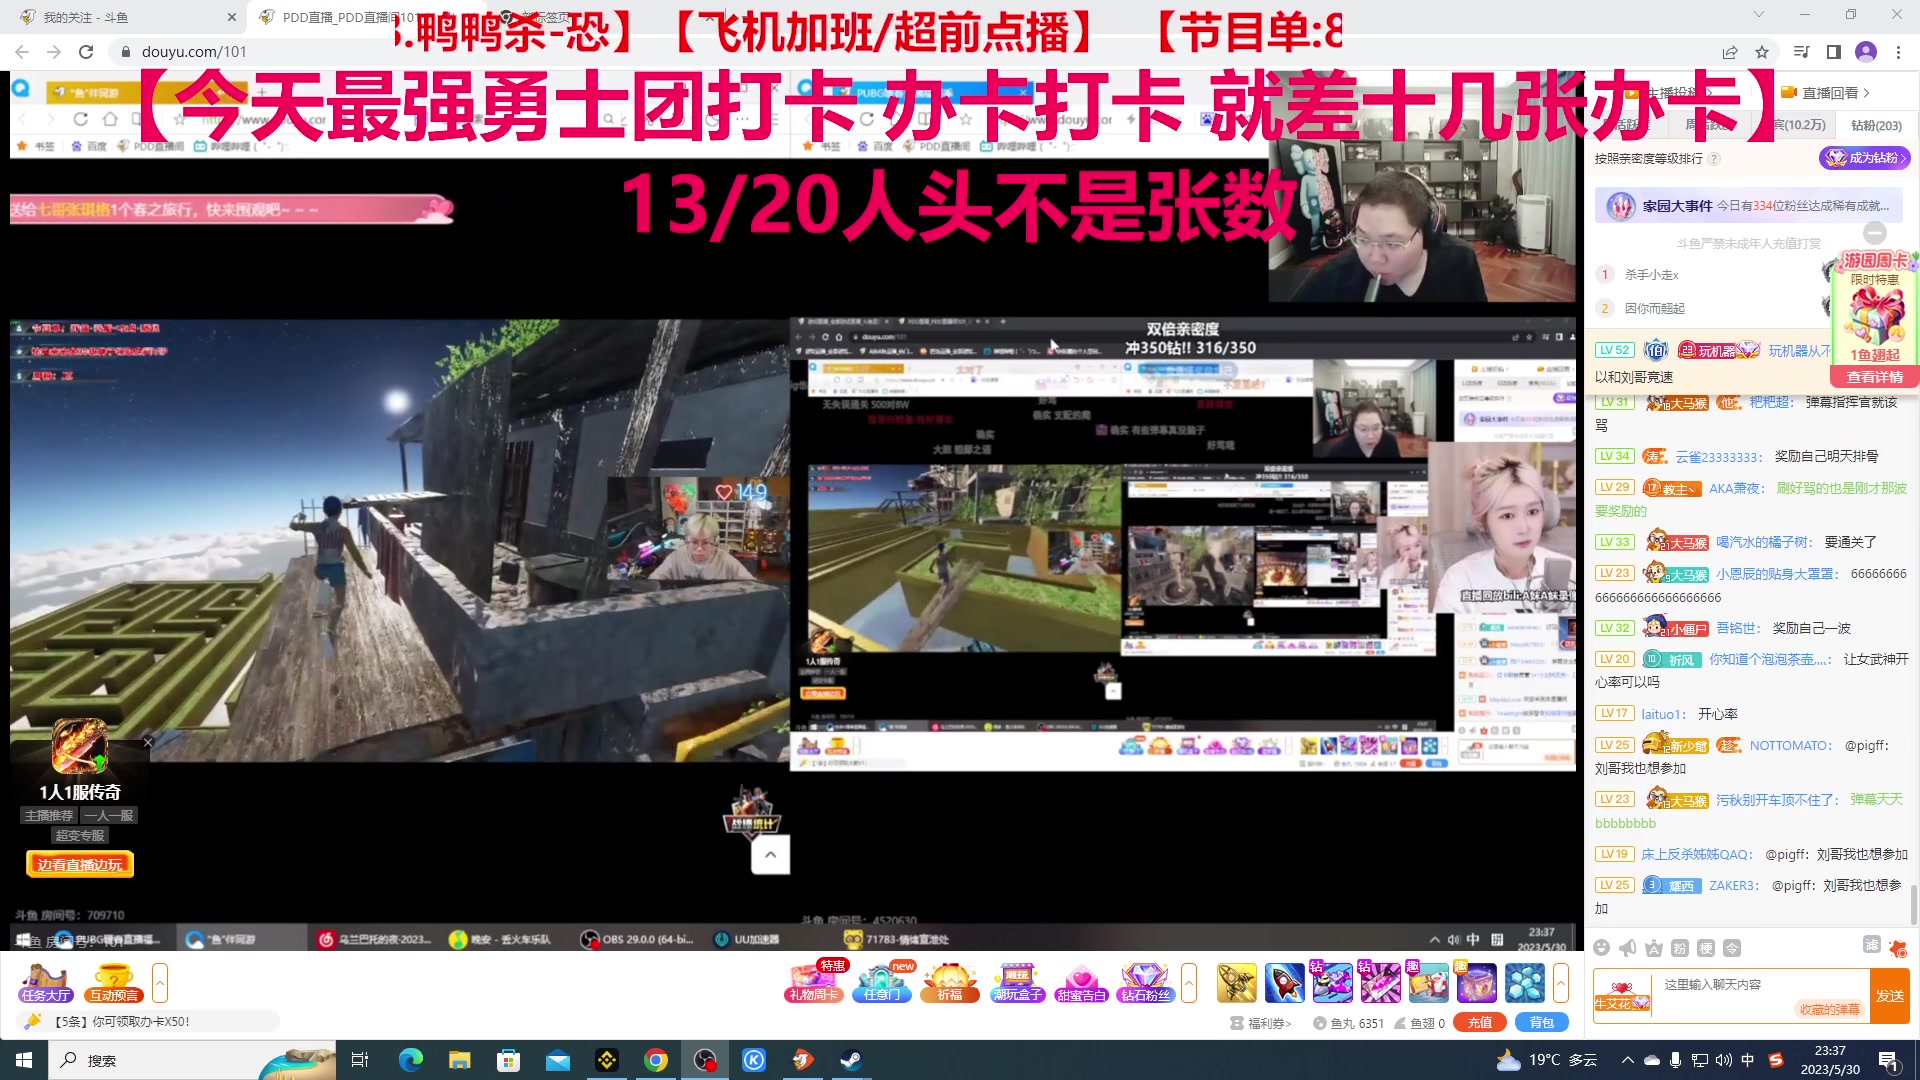Open the 福利券 coupons link

(1261, 1023)
